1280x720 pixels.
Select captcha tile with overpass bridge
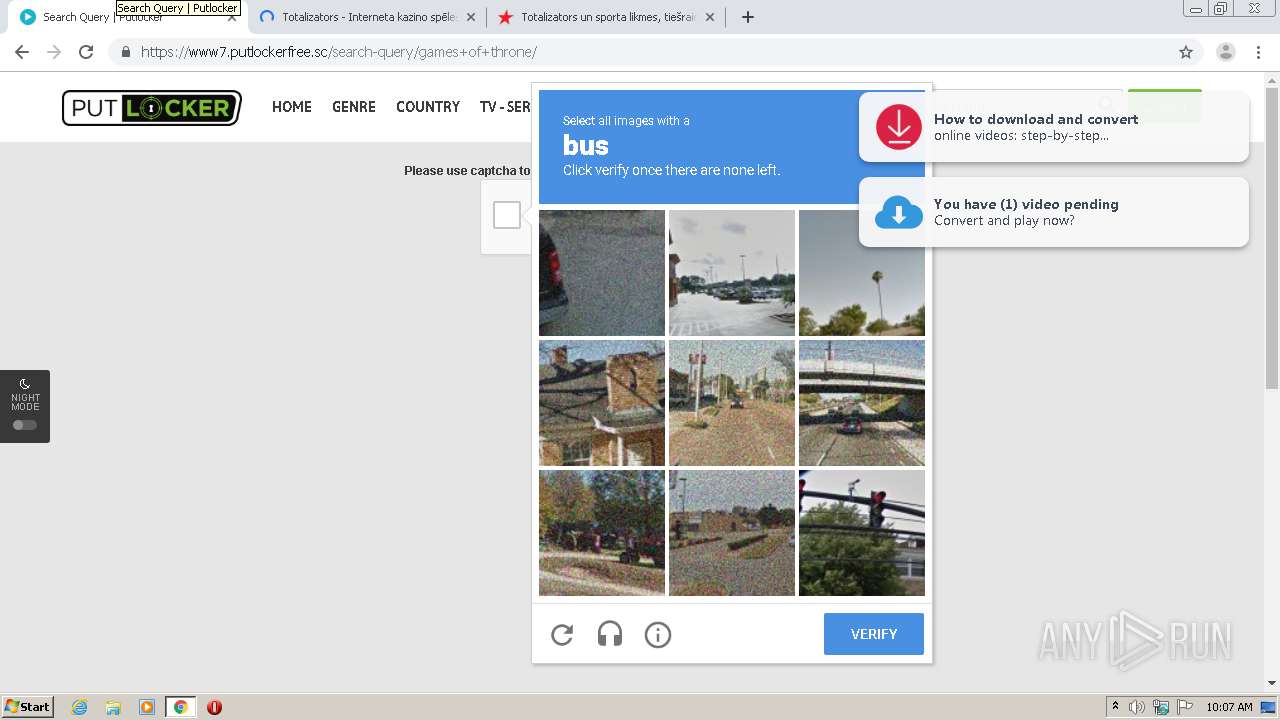coord(862,403)
